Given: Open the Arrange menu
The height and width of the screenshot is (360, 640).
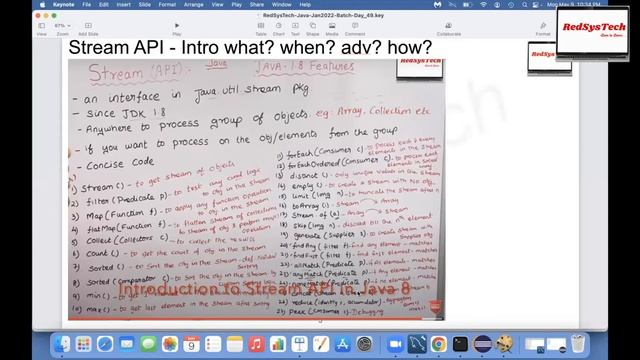Looking at the screenshot, I should tap(193, 4).
